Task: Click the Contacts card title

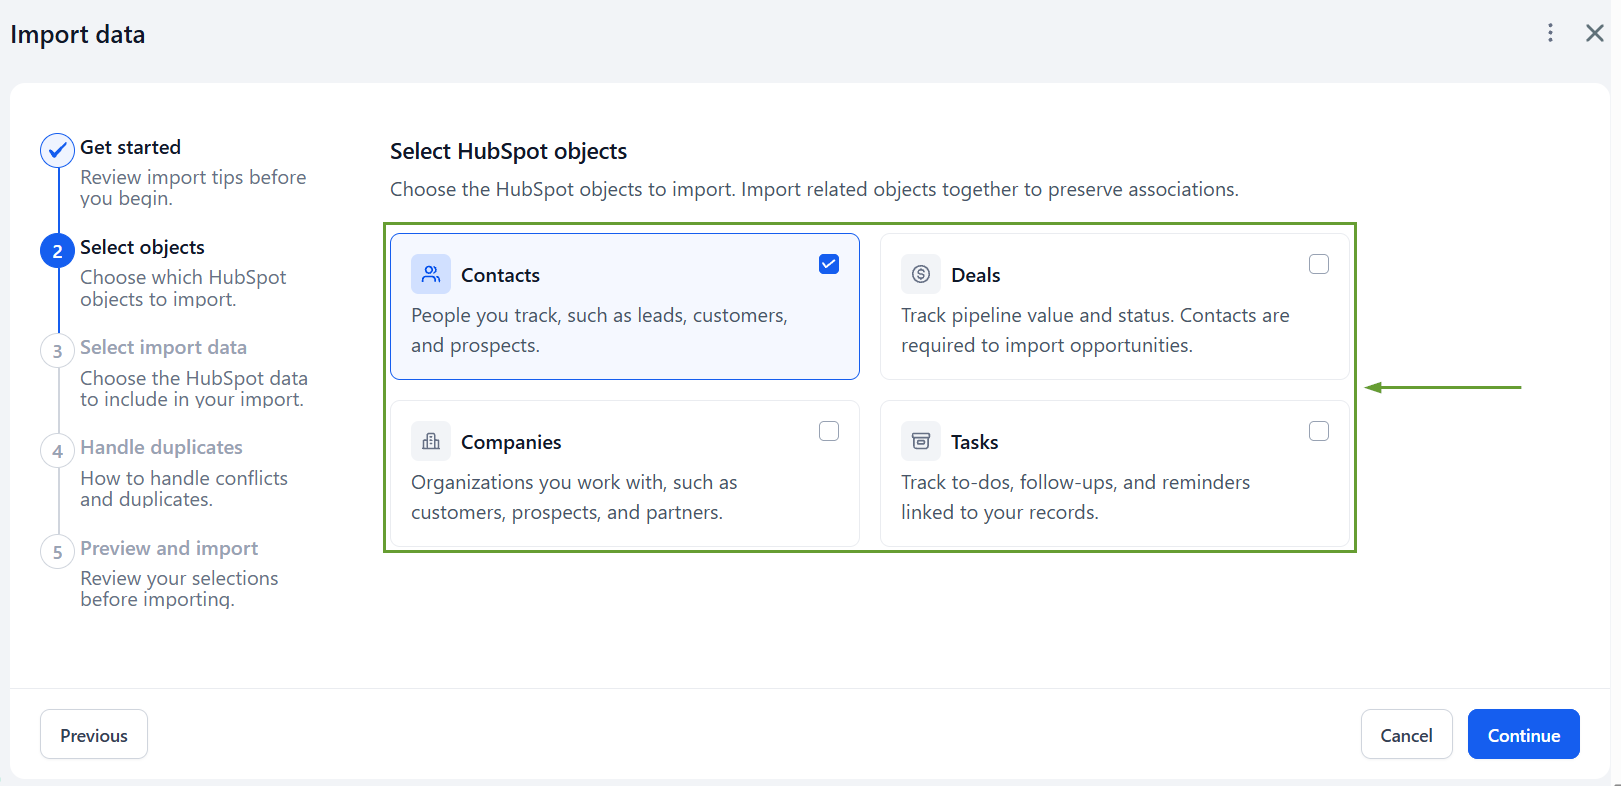Action: (x=500, y=275)
